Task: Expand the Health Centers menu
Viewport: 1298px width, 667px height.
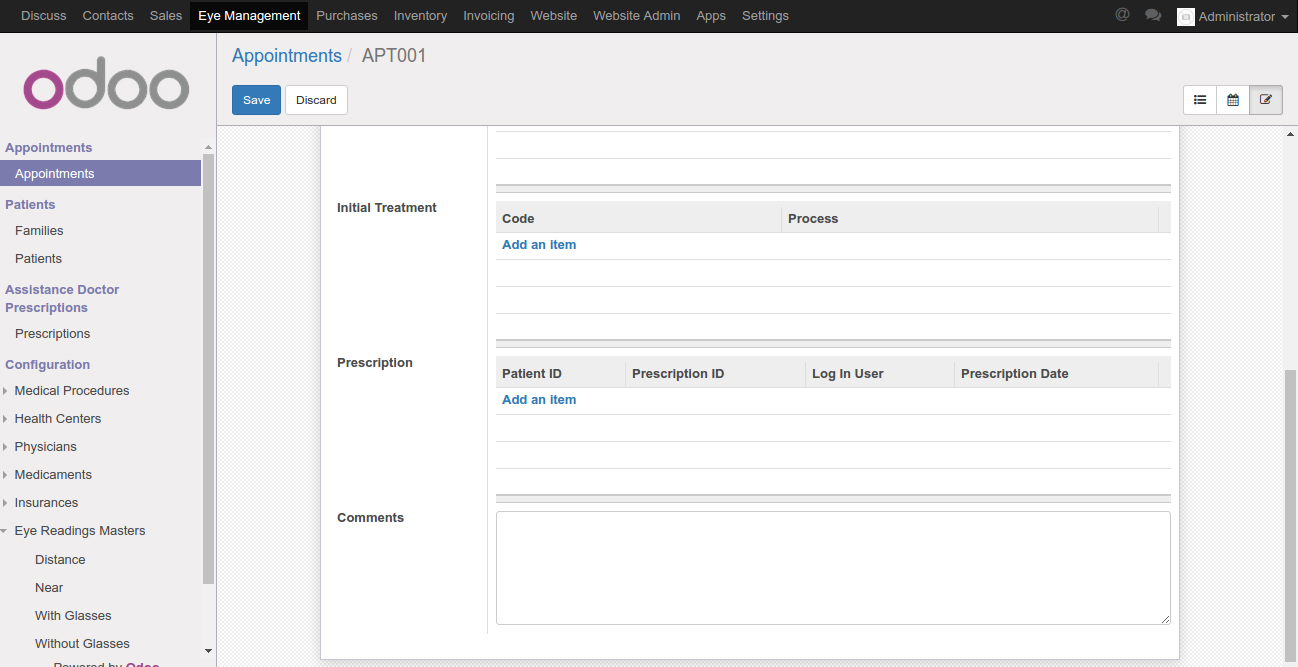Action: [58, 419]
